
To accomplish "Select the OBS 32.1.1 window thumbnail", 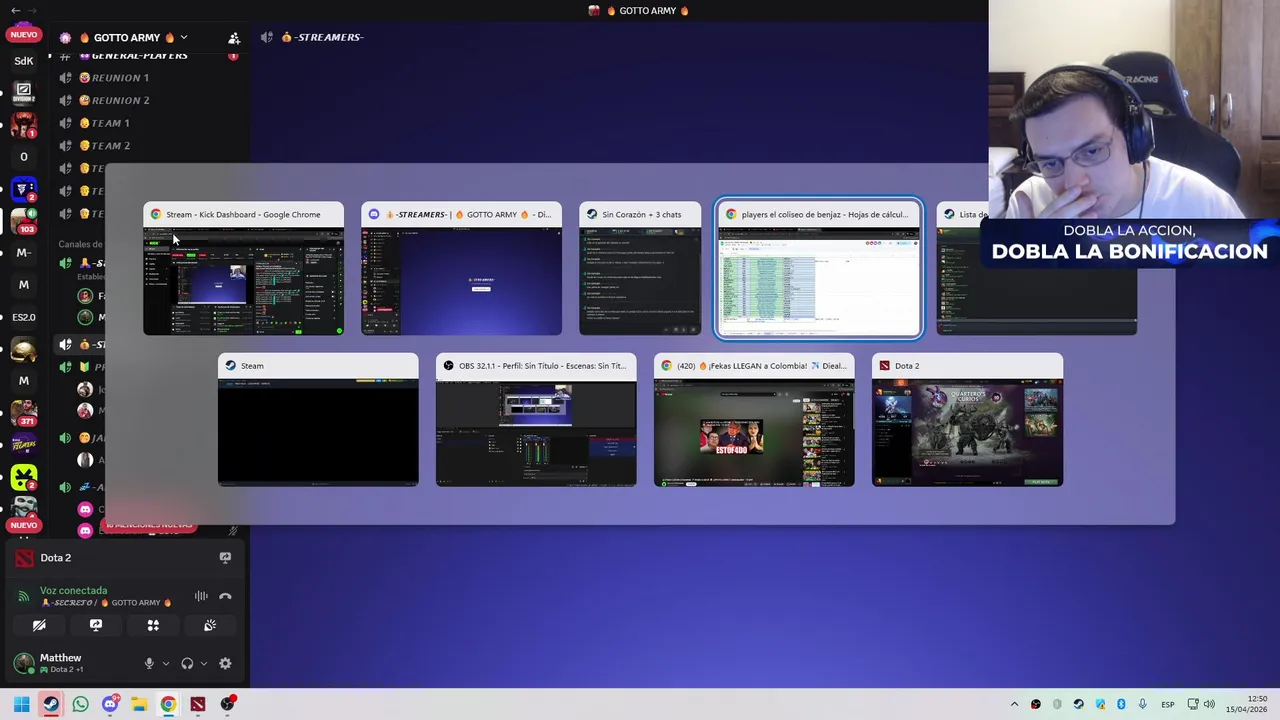I will [536, 420].
